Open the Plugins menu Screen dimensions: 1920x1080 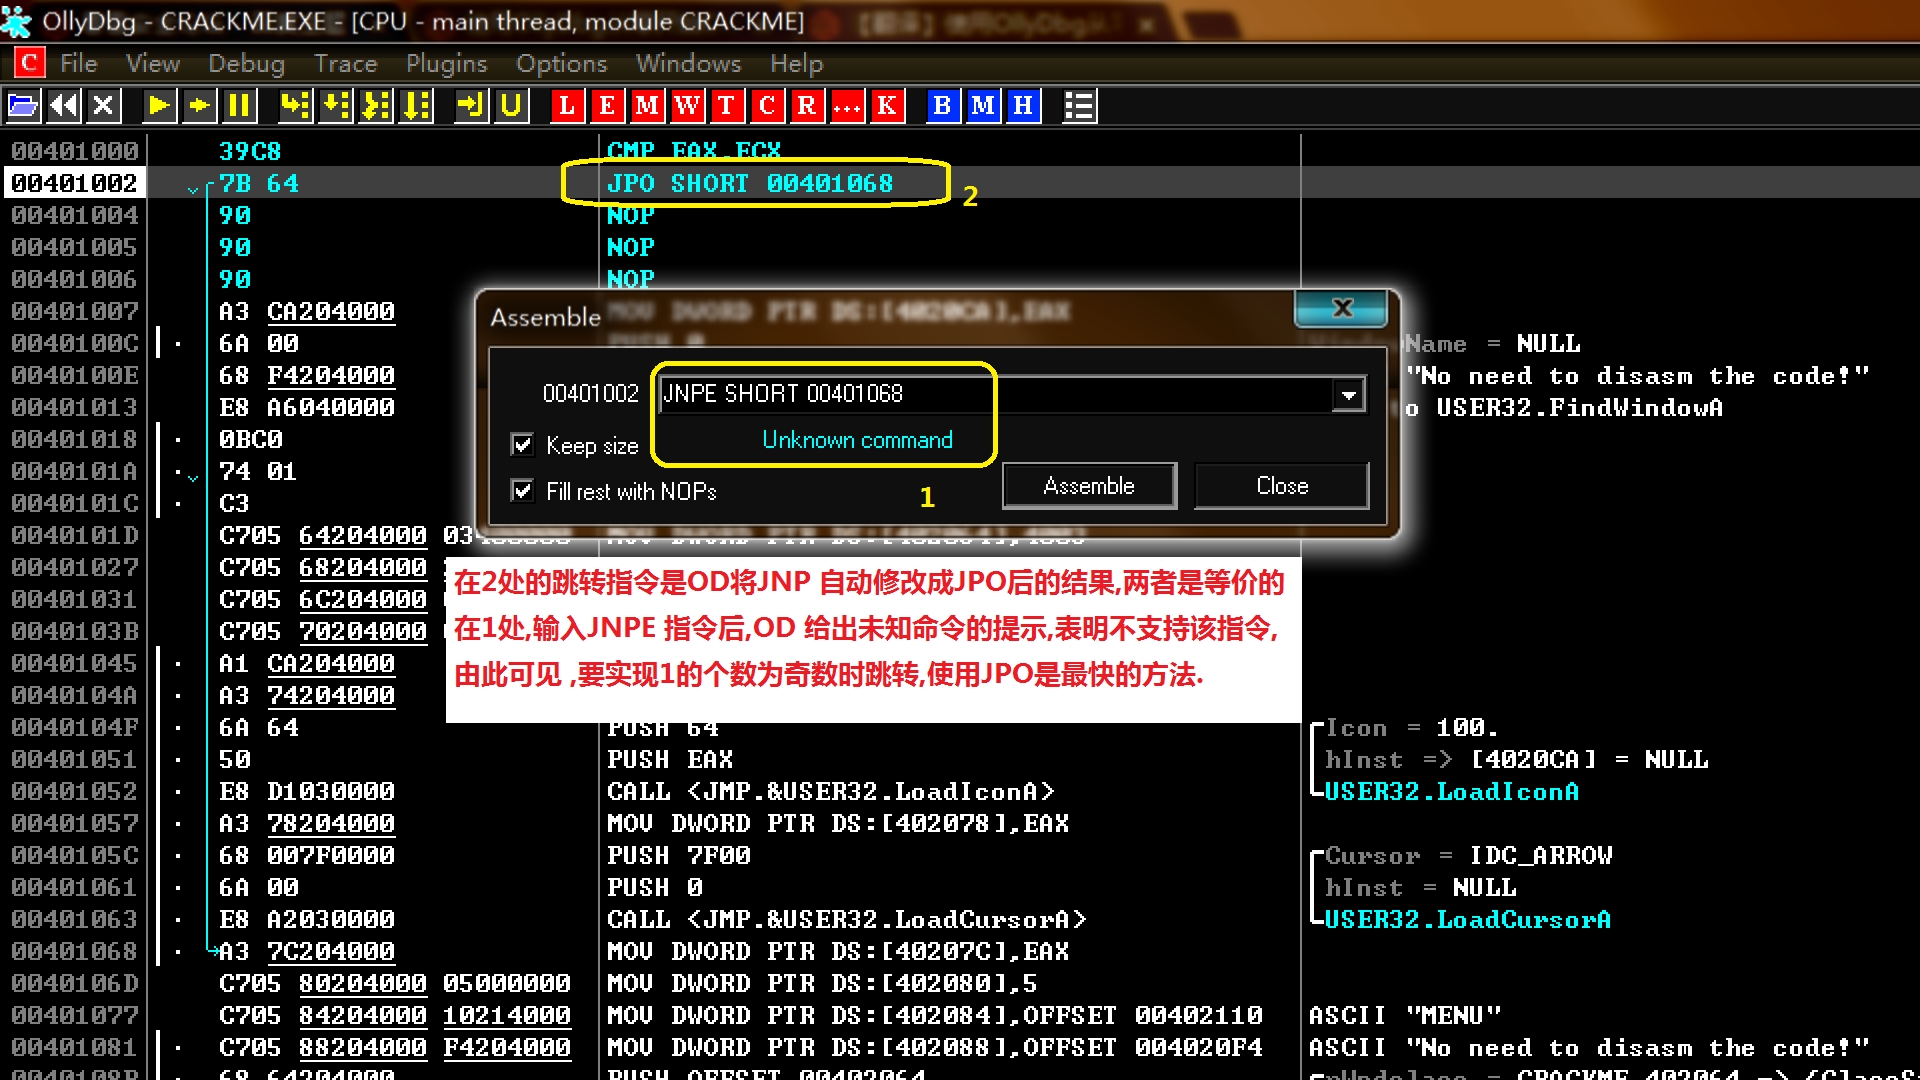446,64
